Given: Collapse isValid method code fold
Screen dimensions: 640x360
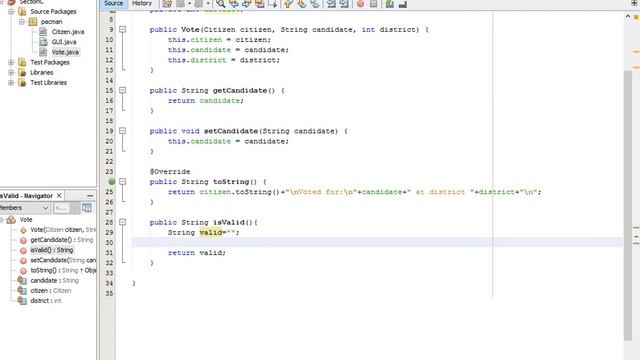Looking at the screenshot, I should (x=122, y=222).
